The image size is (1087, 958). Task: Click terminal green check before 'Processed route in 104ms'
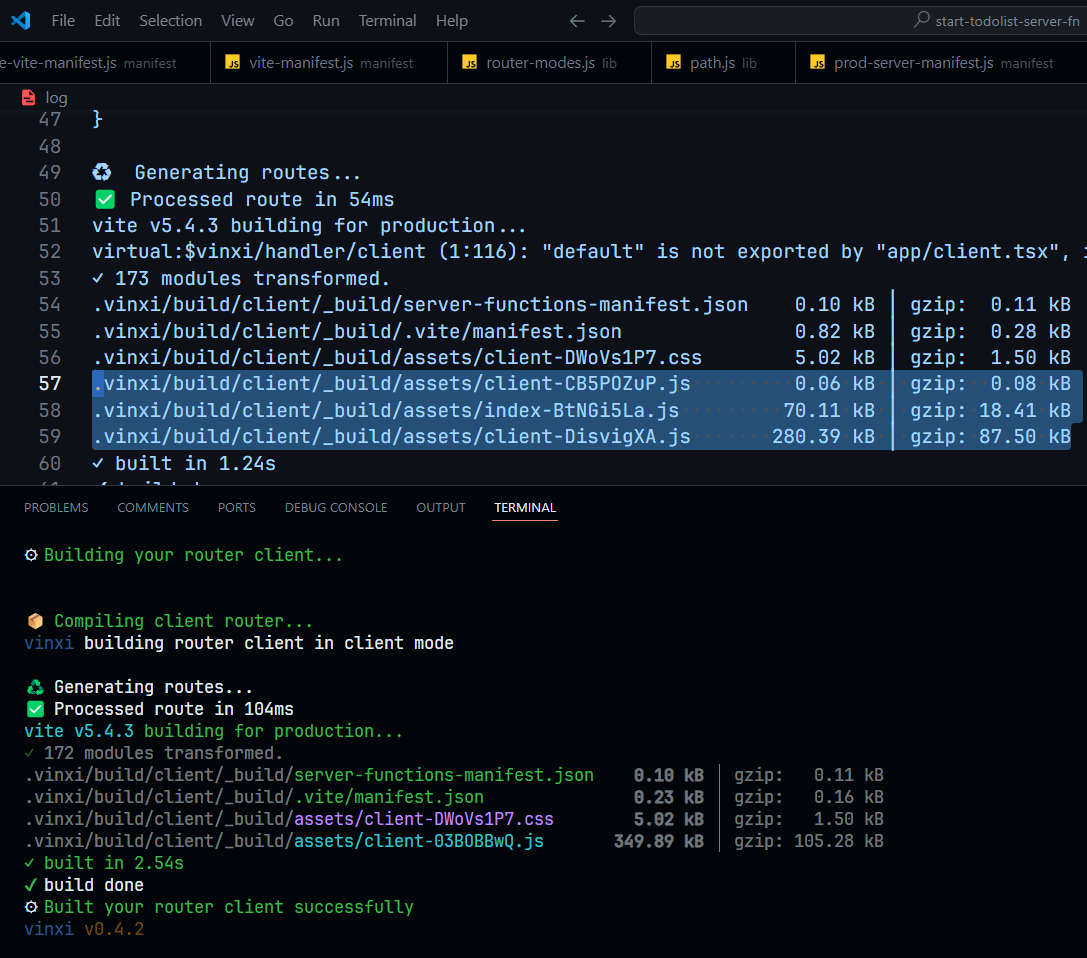point(35,709)
